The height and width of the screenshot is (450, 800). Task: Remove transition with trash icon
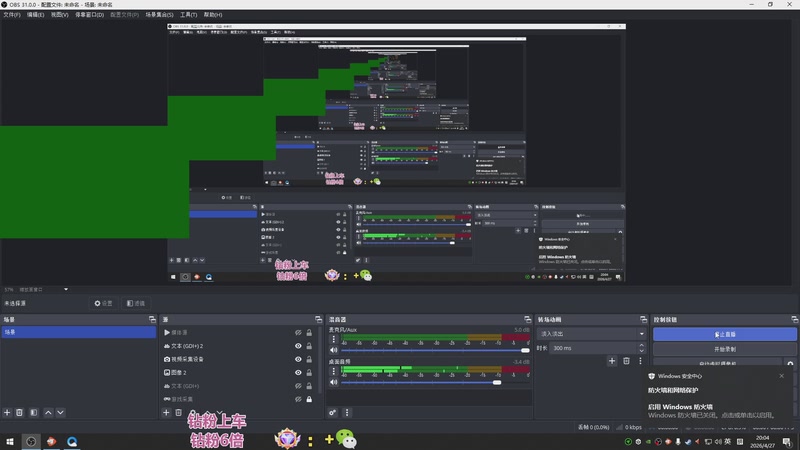coord(627,361)
